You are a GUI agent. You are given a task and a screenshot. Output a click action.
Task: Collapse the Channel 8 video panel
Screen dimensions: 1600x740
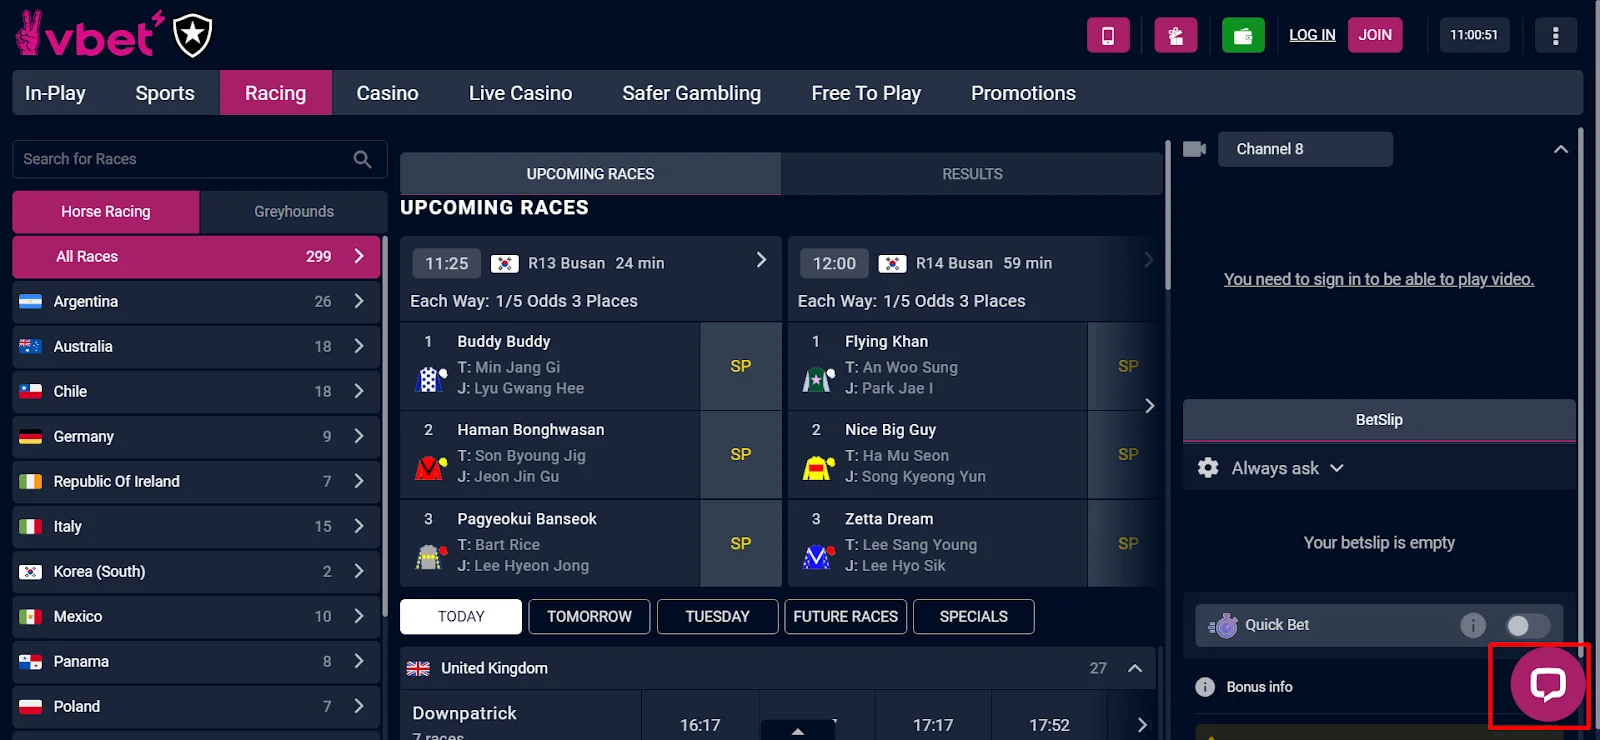1561,149
